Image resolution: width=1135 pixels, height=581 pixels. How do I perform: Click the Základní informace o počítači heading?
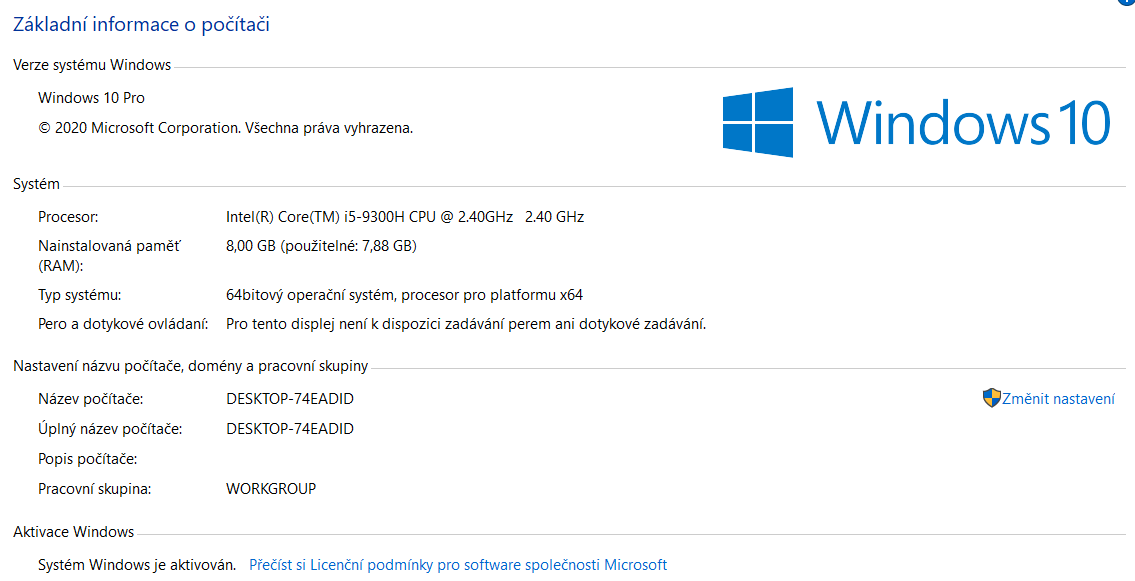click(x=141, y=25)
